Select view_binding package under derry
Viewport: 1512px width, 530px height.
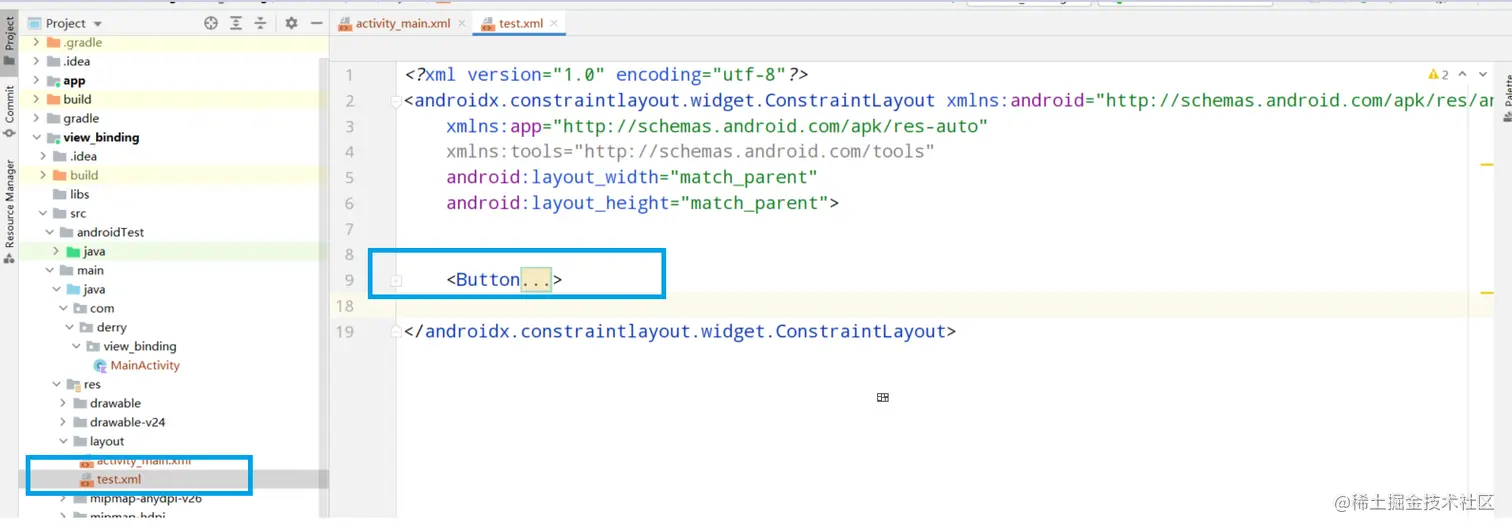click(140, 347)
